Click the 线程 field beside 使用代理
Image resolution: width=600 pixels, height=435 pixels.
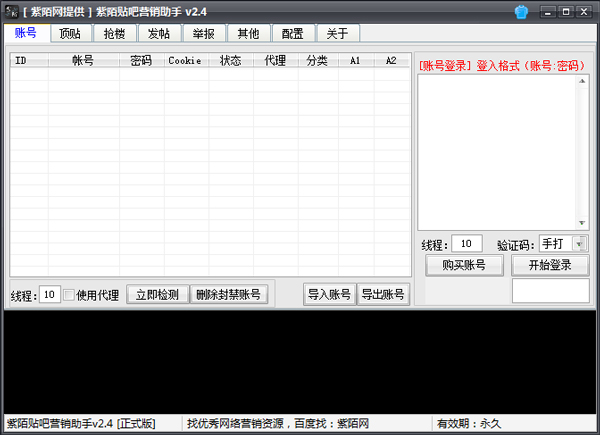49,295
